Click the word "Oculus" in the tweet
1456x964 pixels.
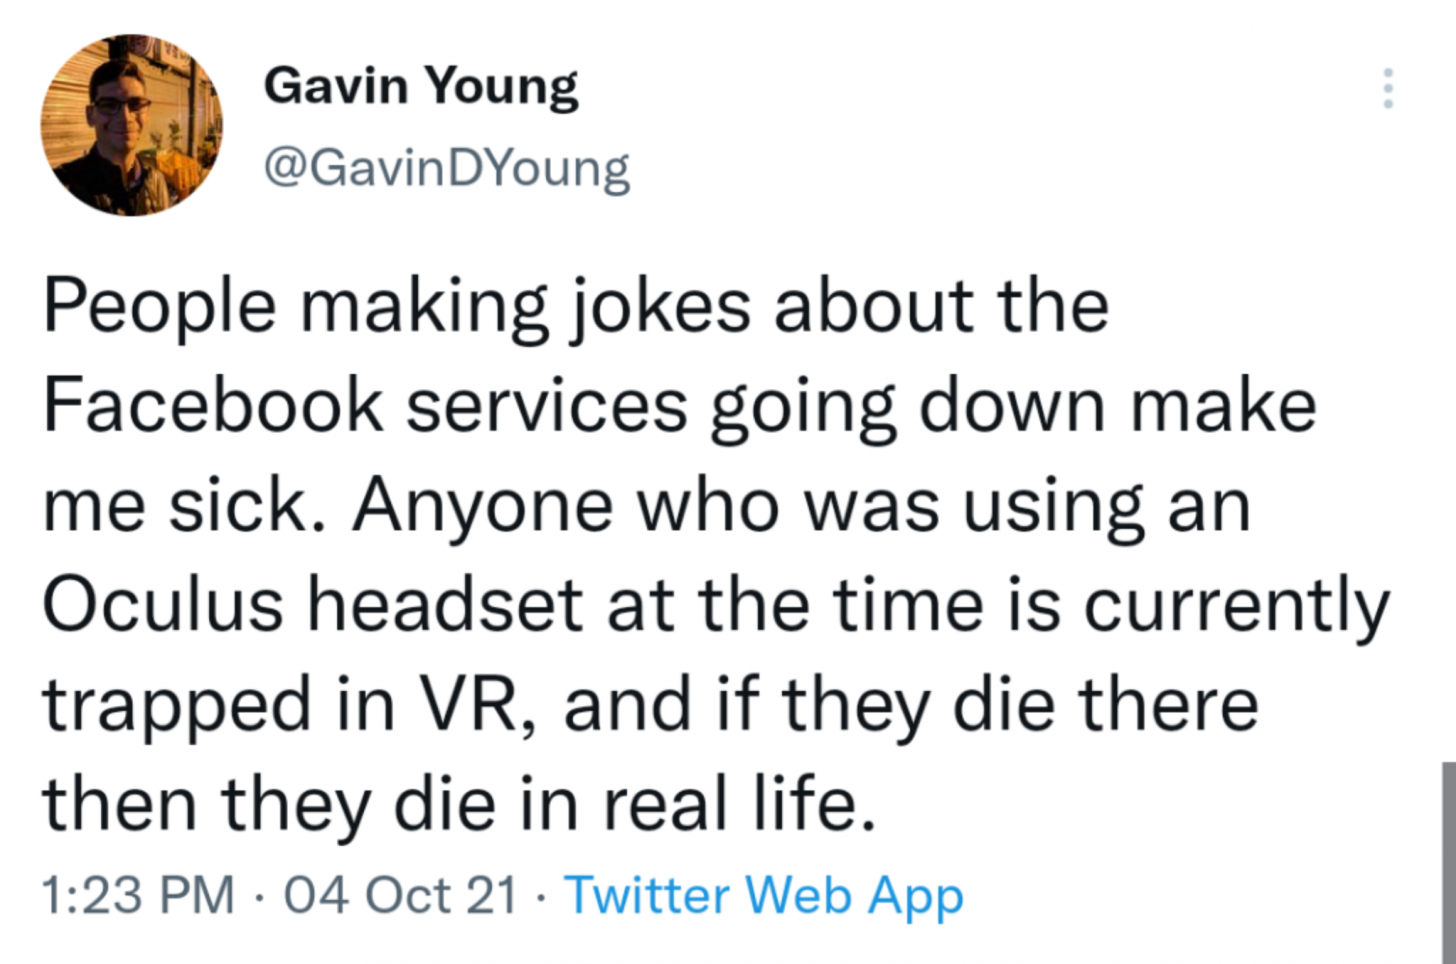pyautogui.click(x=163, y=606)
